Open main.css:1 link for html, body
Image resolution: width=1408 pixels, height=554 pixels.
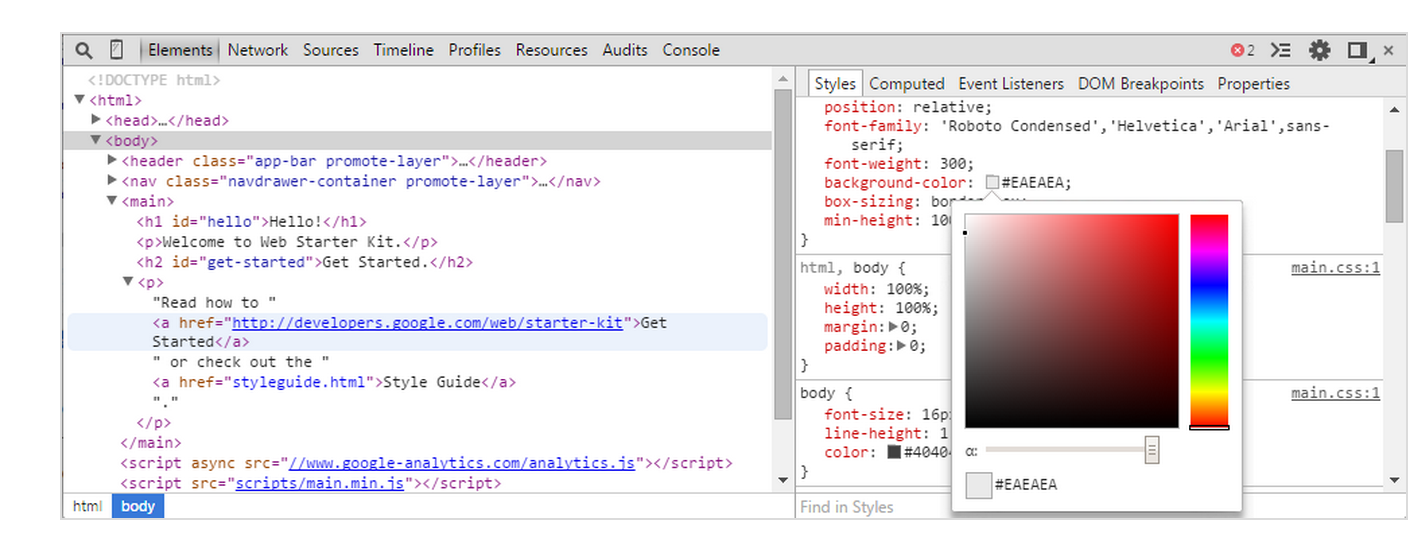(x=1335, y=268)
